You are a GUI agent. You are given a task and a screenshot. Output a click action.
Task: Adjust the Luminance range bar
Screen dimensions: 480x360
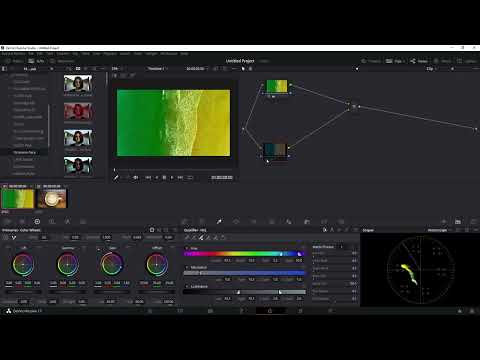click(244, 292)
